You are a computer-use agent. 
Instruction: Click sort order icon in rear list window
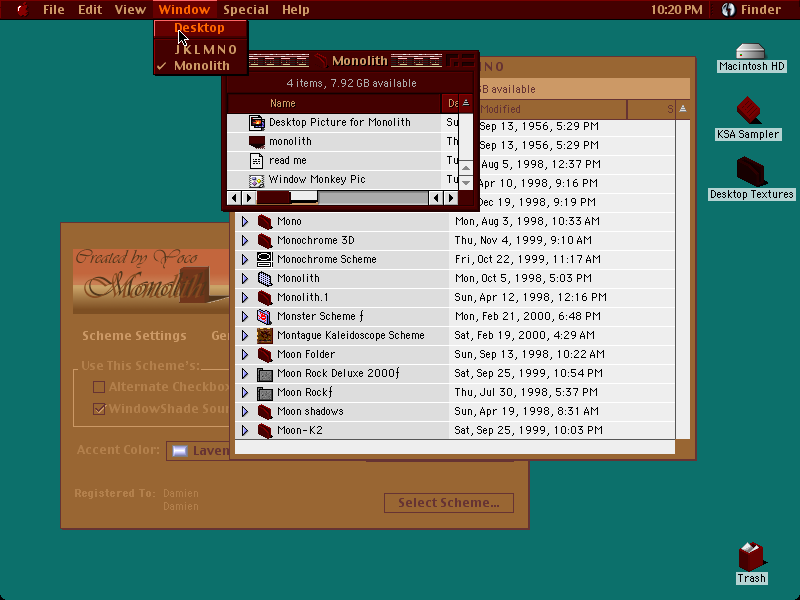point(683,109)
